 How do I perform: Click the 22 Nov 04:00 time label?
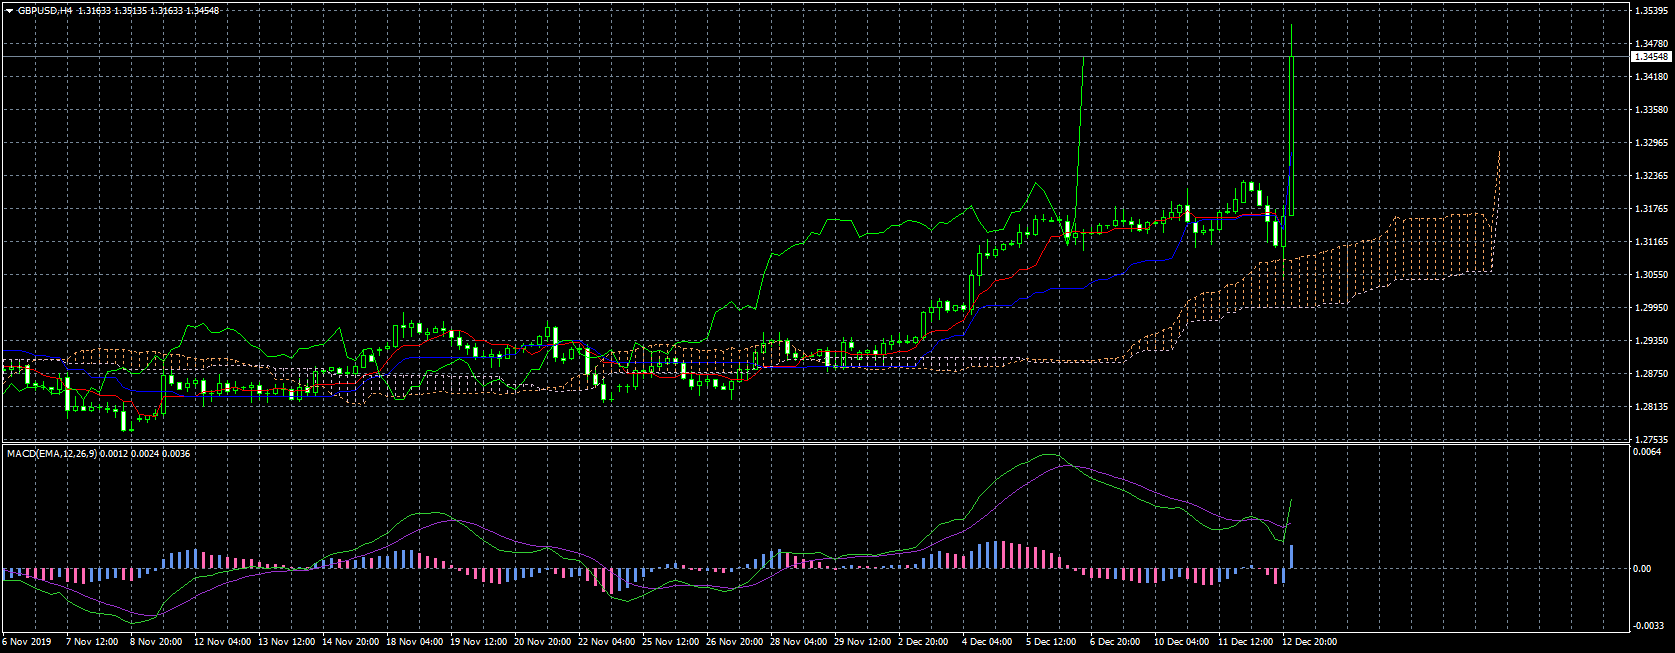[x=606, y=642]
